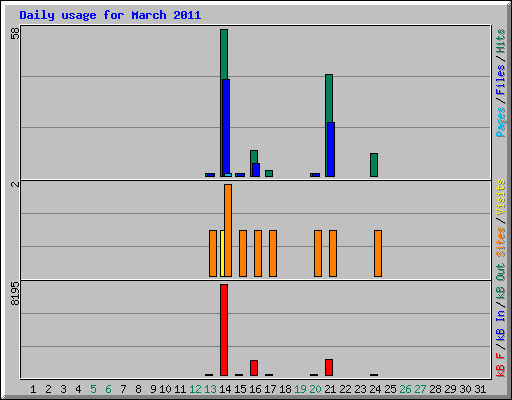The image size is (512, 400).
Task: Click the green Hits bar for day 24
Action: point(374,165)
